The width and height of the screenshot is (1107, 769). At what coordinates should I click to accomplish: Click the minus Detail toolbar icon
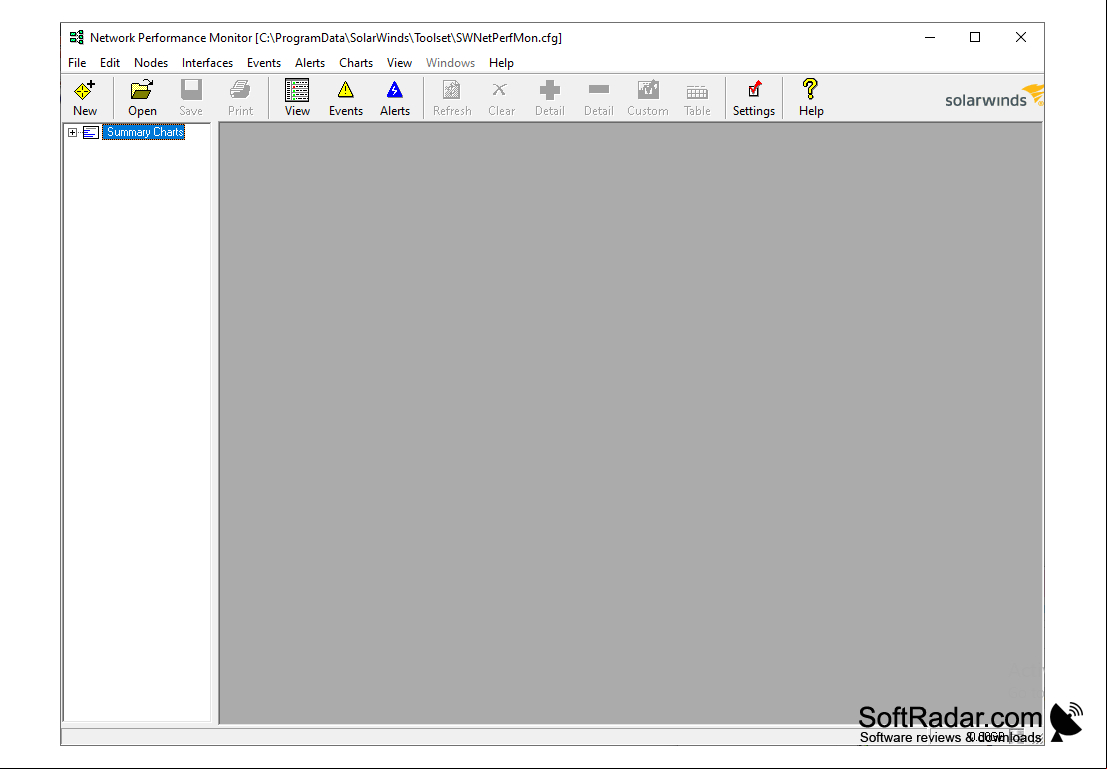(x=599, y=90)
